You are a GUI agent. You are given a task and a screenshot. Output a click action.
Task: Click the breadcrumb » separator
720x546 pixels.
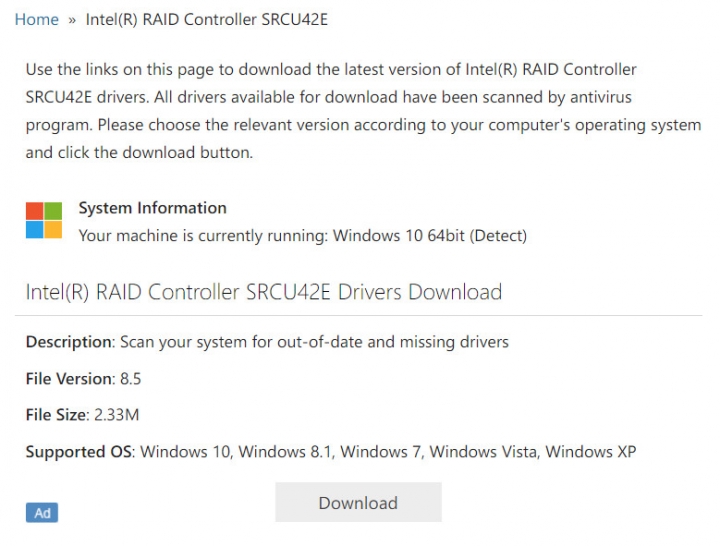[72, 20]
